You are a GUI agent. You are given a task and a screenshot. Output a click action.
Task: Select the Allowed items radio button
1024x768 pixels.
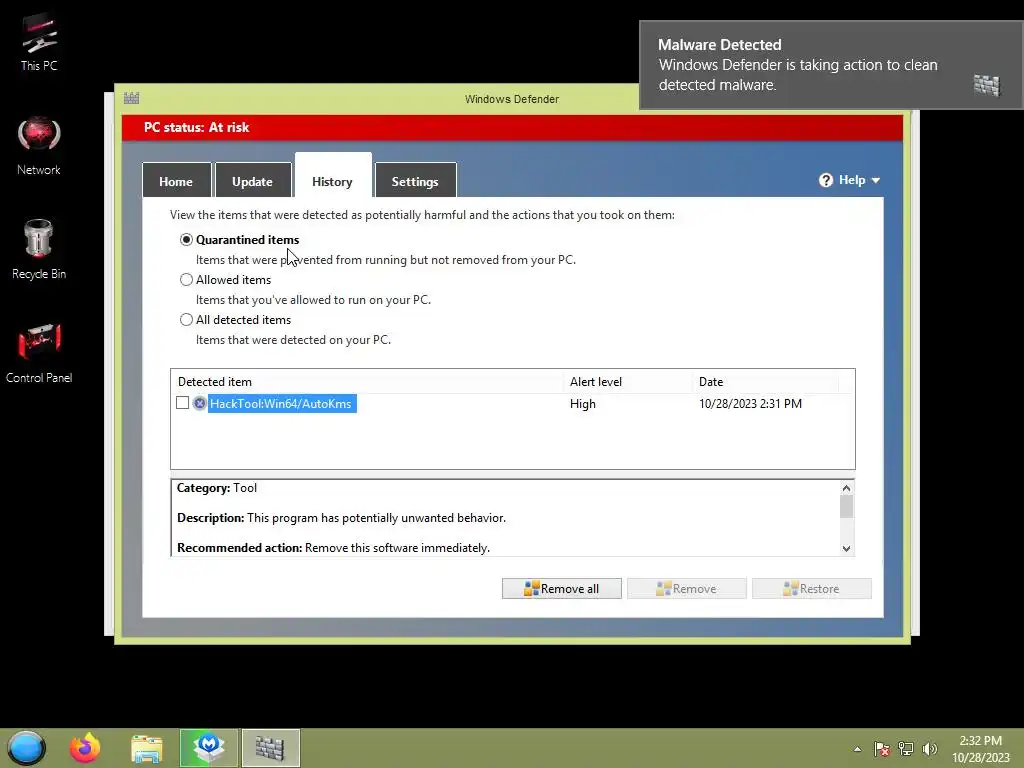point(187,280)
